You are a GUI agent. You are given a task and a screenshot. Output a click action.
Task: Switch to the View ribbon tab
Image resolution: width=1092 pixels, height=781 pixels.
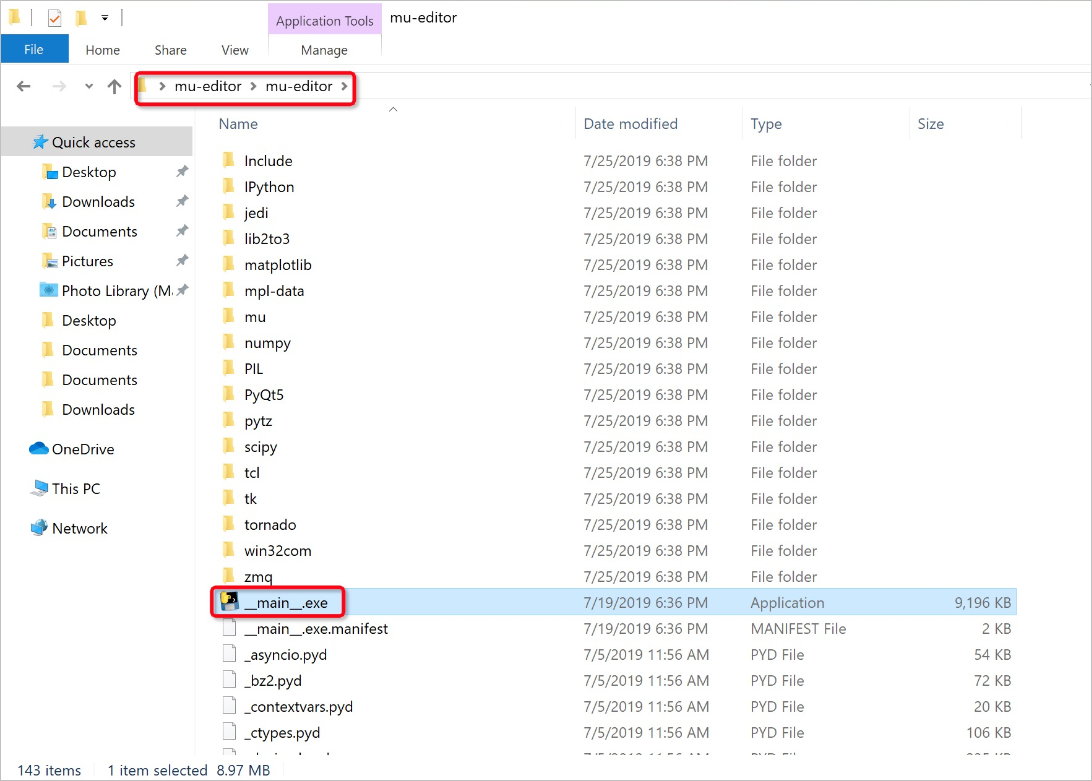pyautogui.click(x=235, y=50)
